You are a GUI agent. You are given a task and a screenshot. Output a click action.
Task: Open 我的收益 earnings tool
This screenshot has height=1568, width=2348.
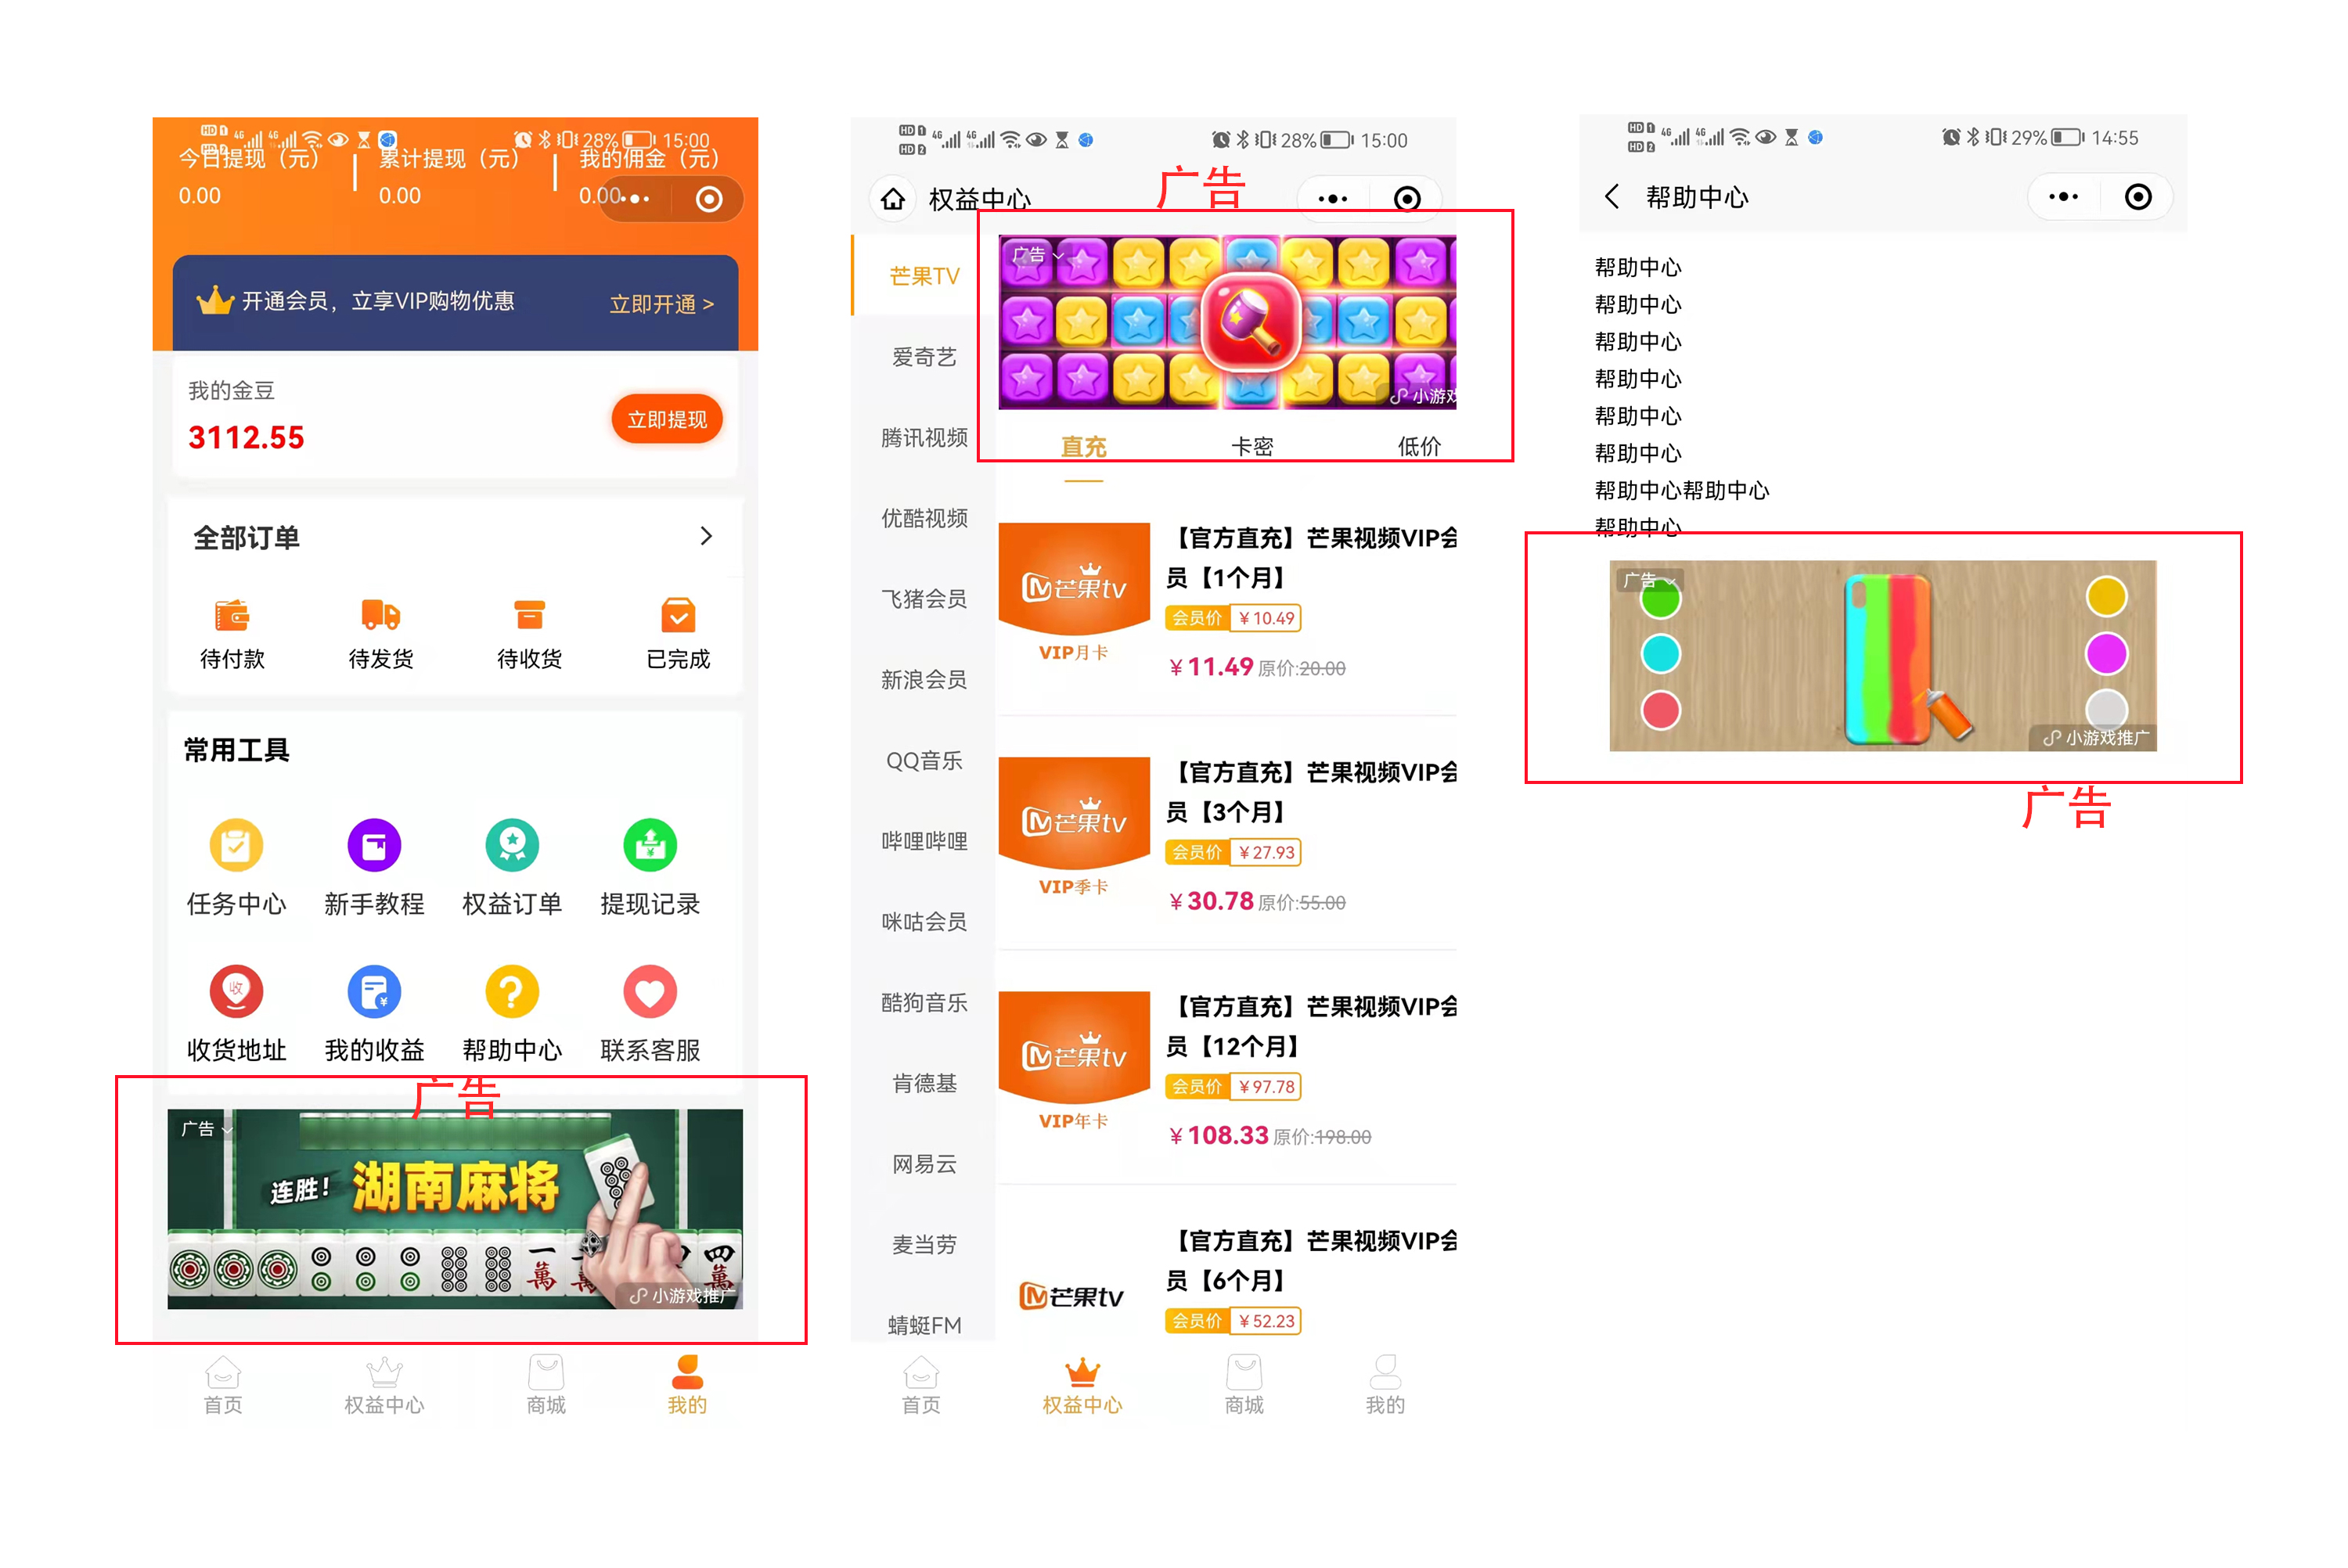click(374, 1013)
